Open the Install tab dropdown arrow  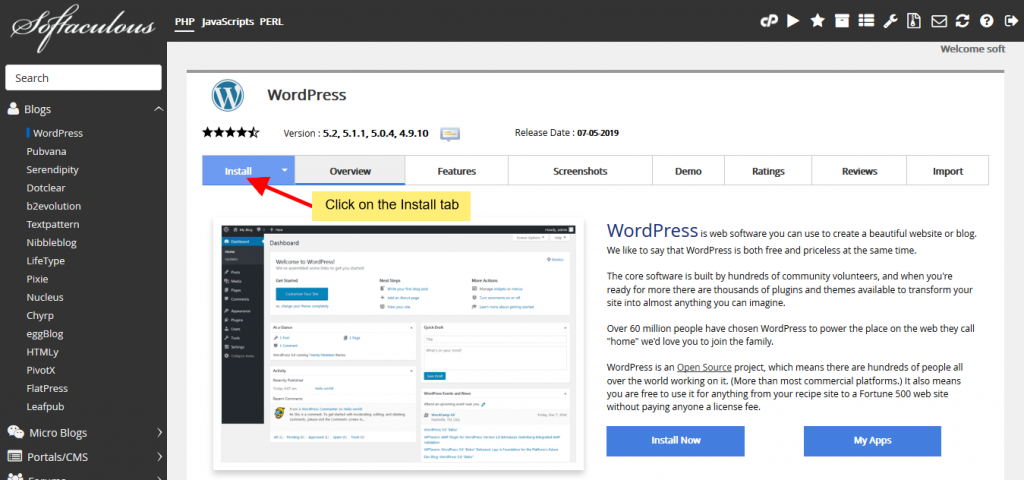click(x=284, y=170)
